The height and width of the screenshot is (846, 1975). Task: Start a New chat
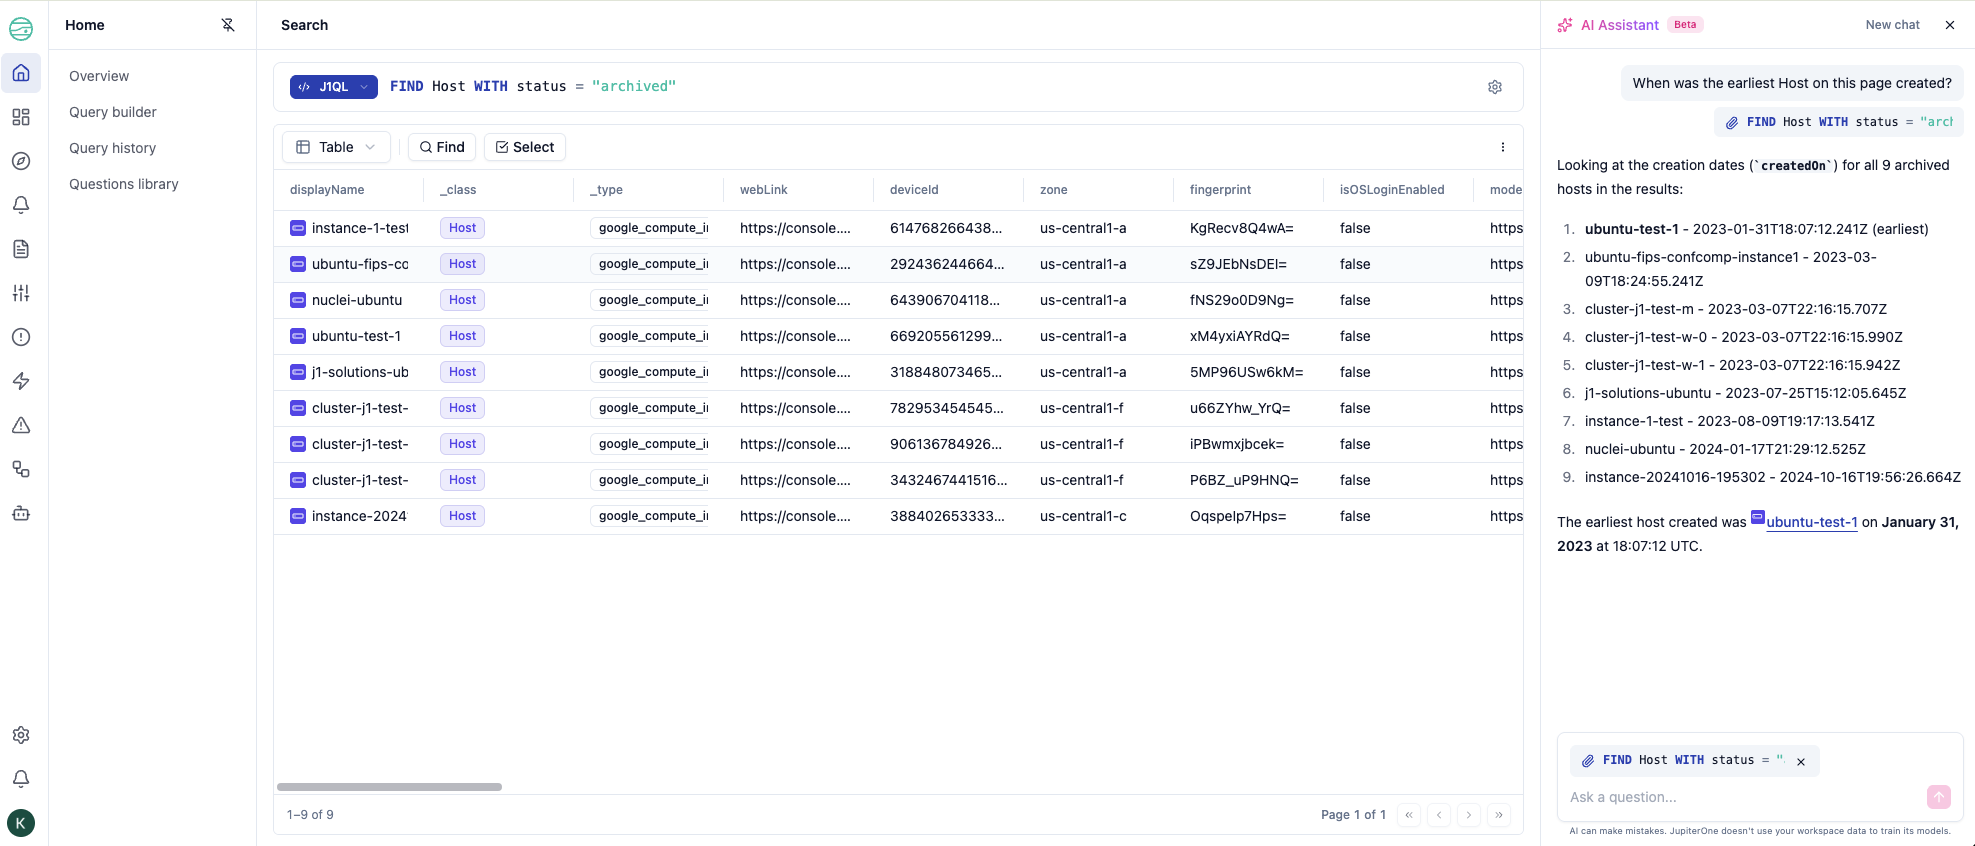click(1892, 25)
